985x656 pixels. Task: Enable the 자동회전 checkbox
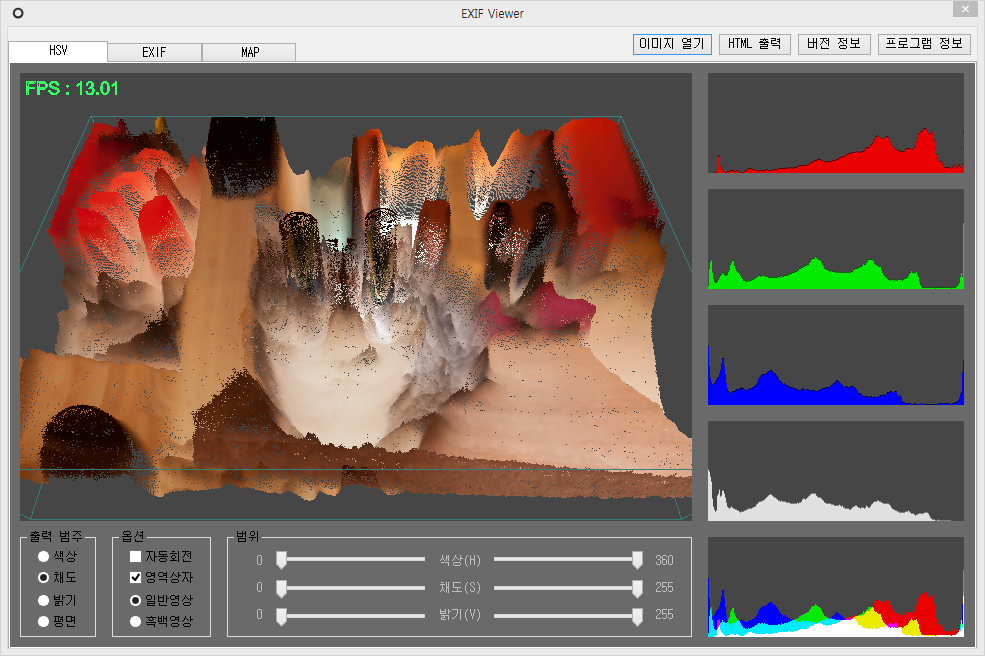136,556
